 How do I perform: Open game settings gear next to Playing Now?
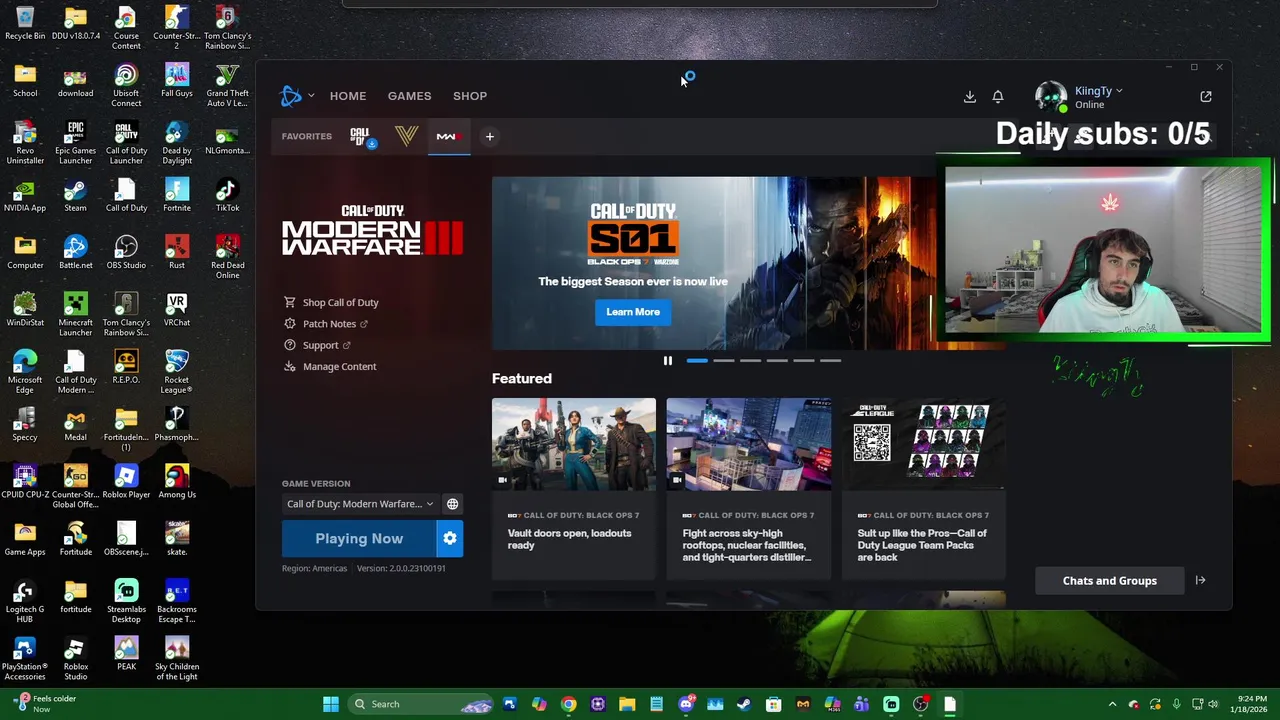pos(450,539)
